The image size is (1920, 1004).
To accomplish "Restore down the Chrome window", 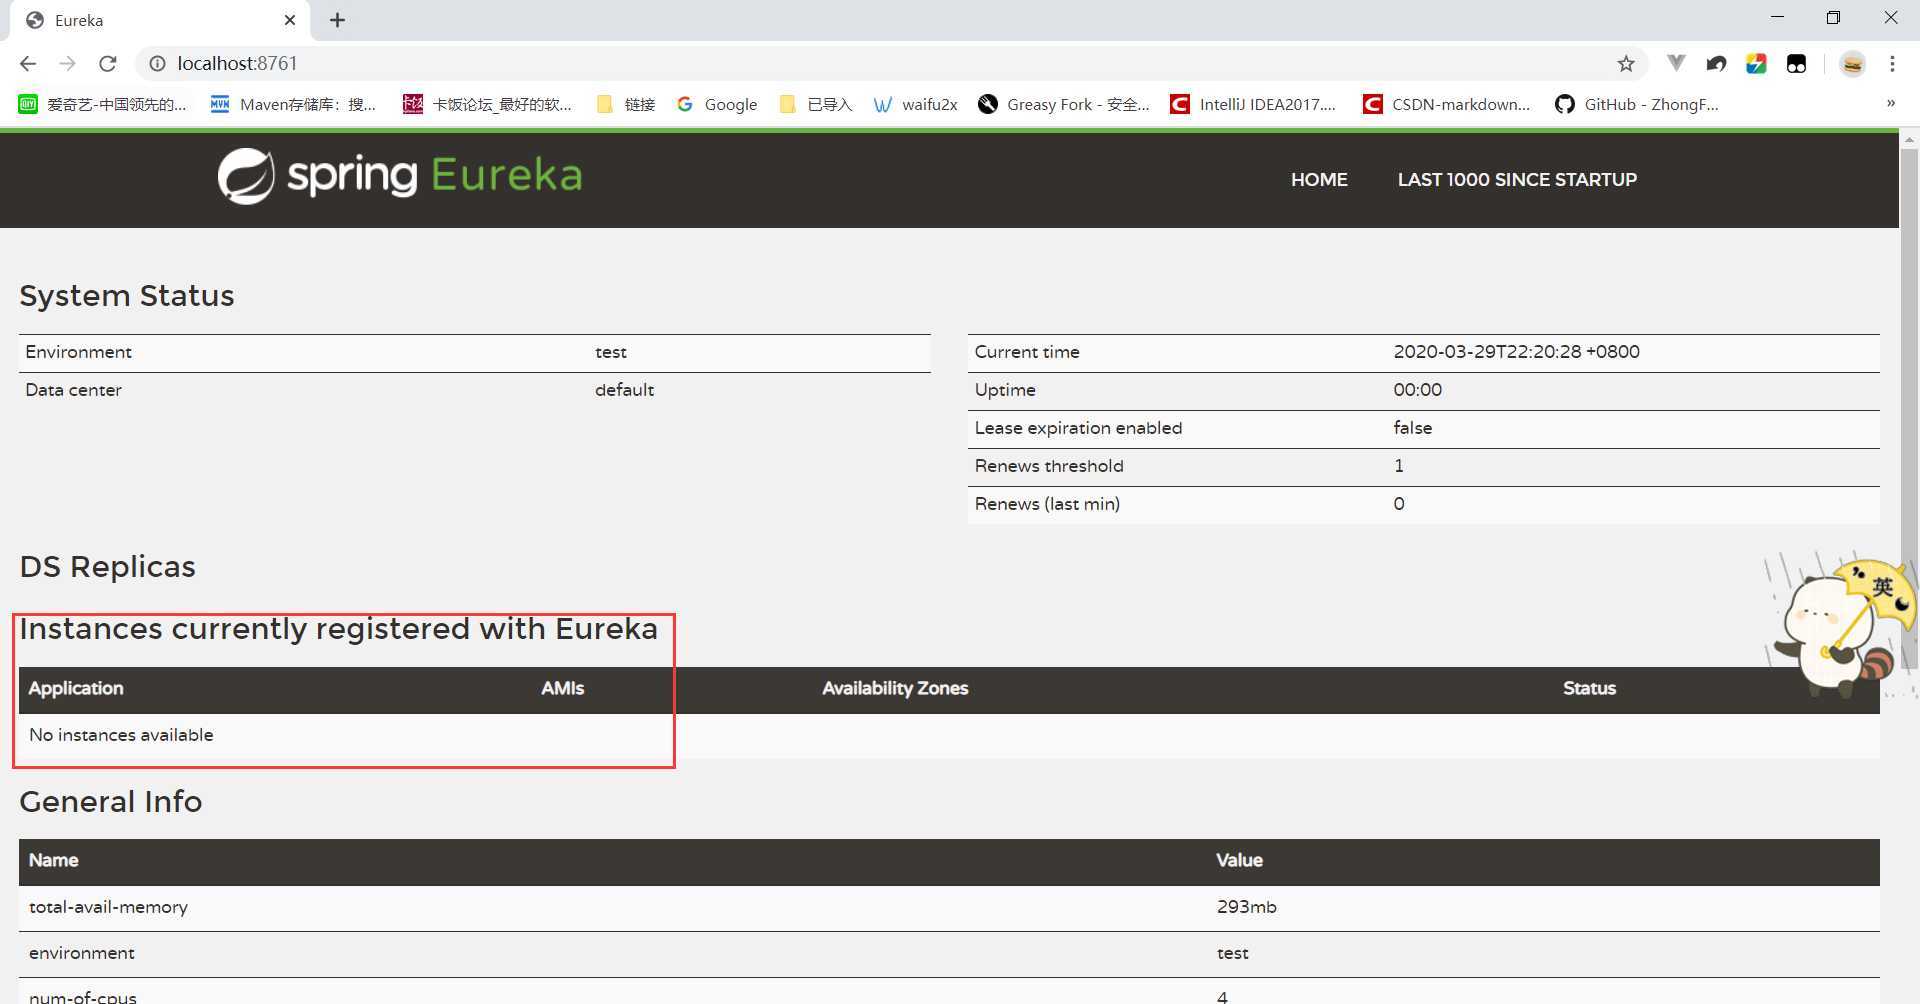I will [1833, 18].
